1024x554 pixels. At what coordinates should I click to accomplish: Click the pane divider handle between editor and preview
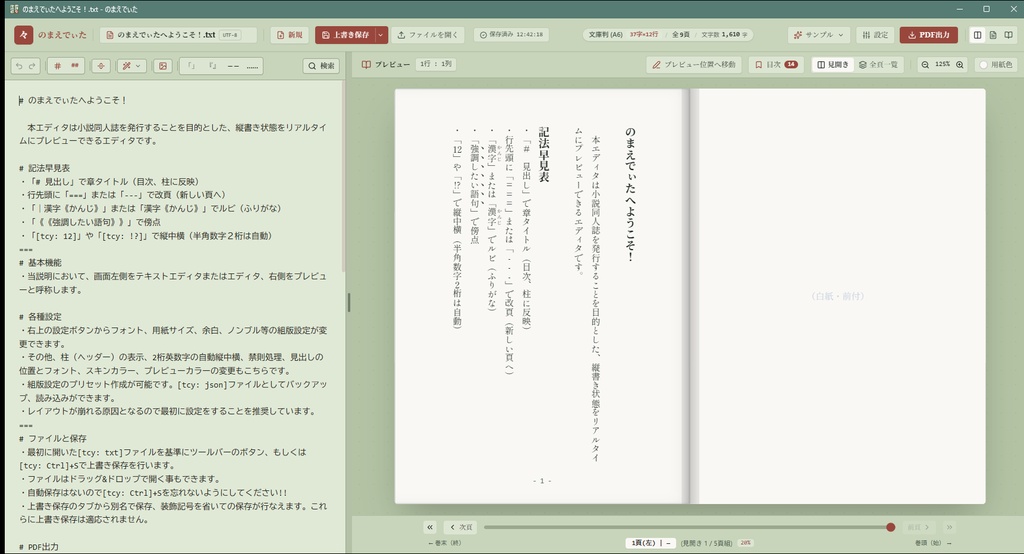(x=349, y=302)
